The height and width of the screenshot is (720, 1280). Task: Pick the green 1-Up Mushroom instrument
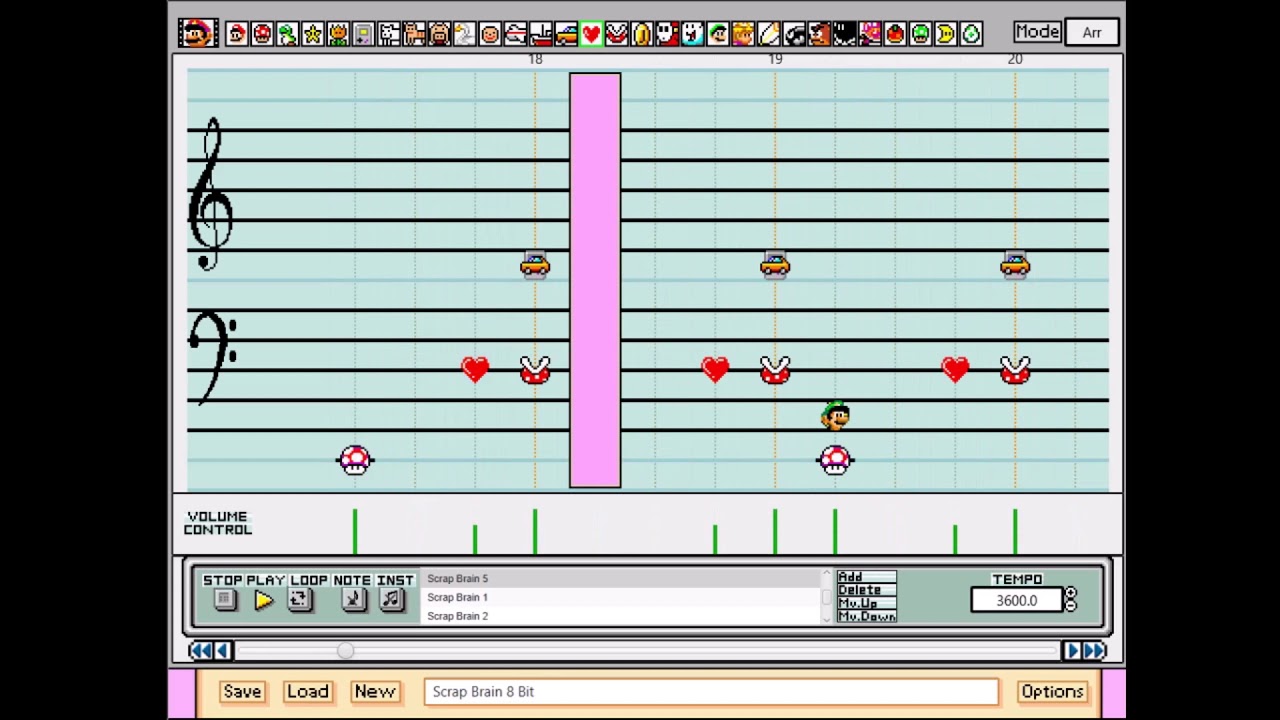921,34
